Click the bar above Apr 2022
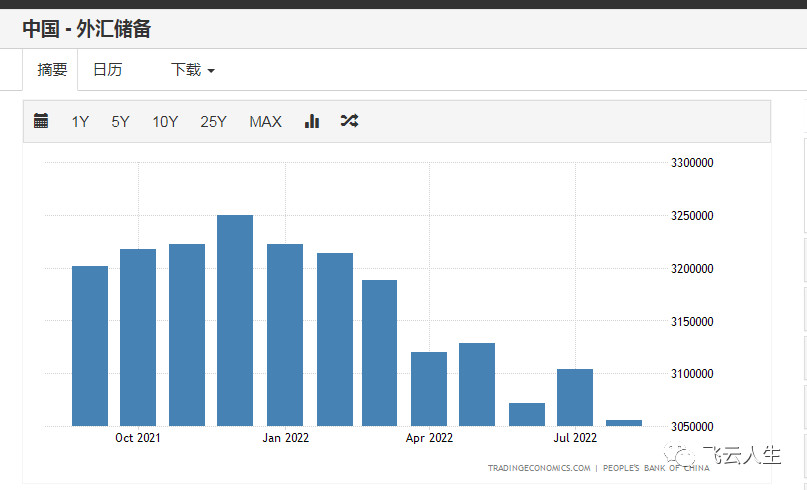The height and width of the screenshot is (490, 807). (x=429, y=389)
